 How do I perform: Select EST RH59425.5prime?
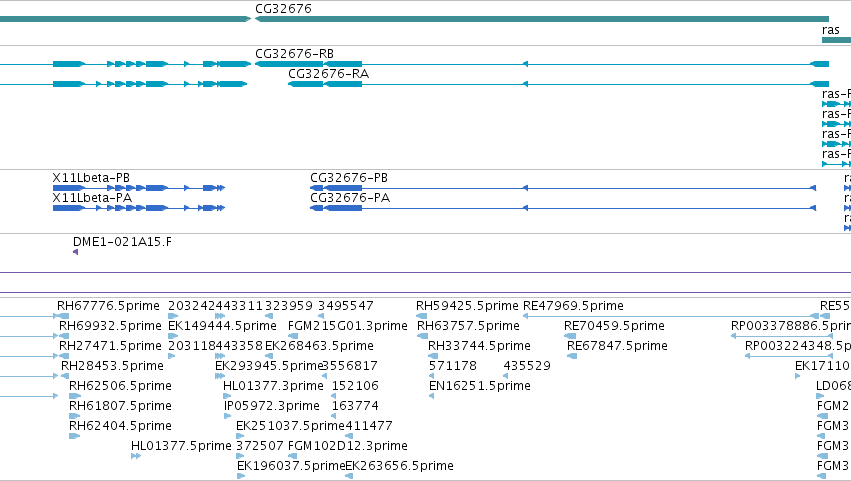[467, 306]
